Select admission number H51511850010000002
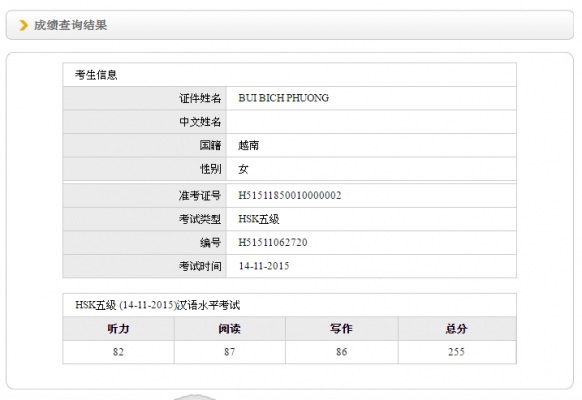The image size is (582, 400). [x=290, y=195]
